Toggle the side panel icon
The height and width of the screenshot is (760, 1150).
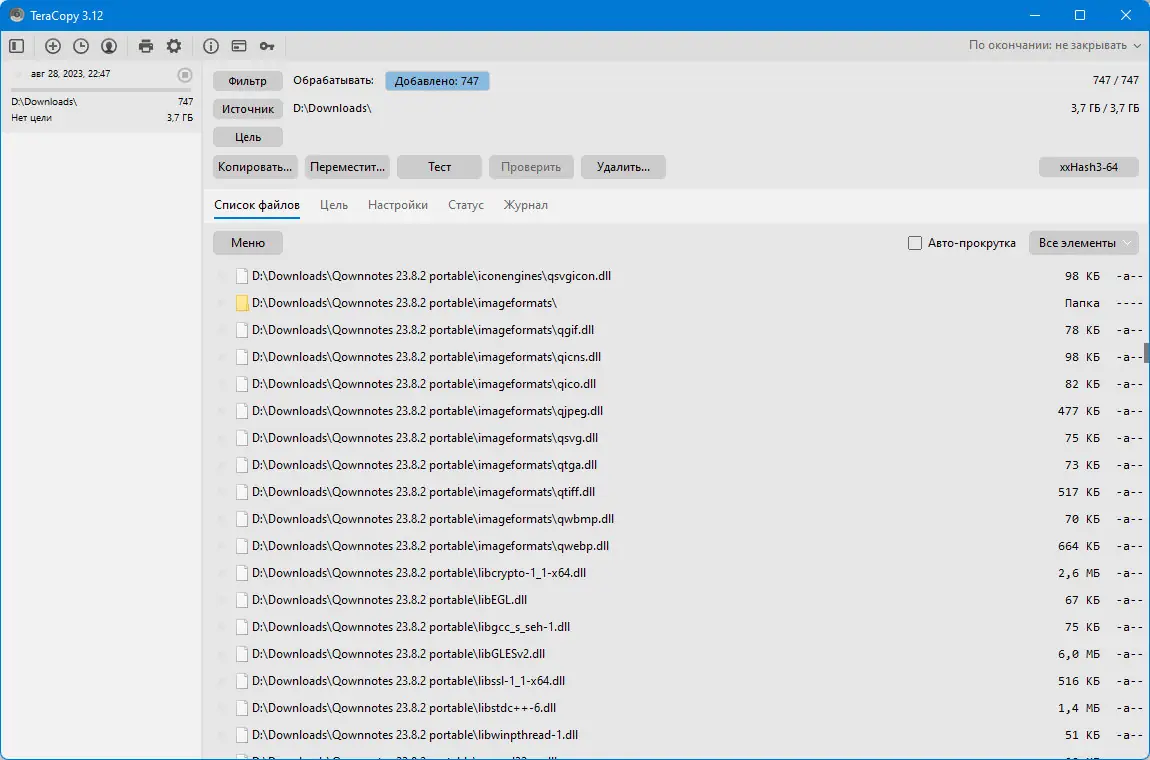(17, 46)
